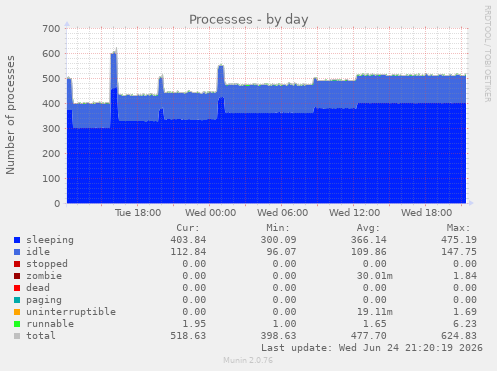
Task: Click runnable minimum value 1.00
Action: tap(284, 324)
